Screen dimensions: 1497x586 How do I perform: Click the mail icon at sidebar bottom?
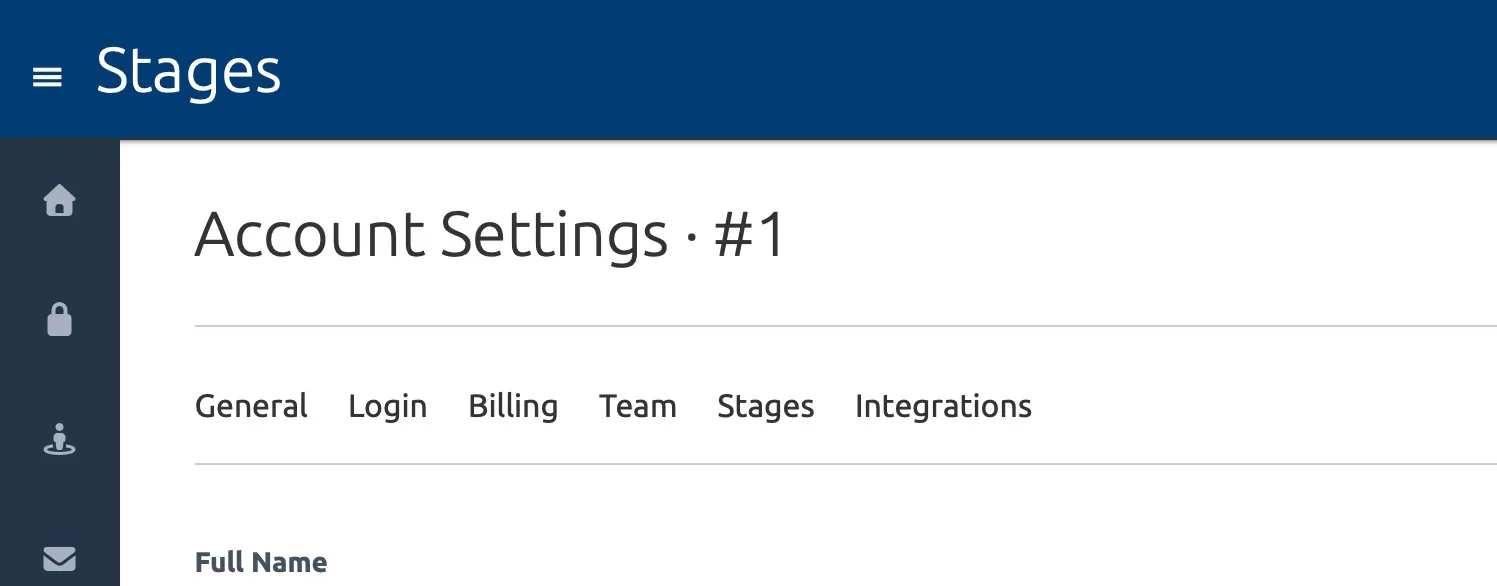pos(60,558)
